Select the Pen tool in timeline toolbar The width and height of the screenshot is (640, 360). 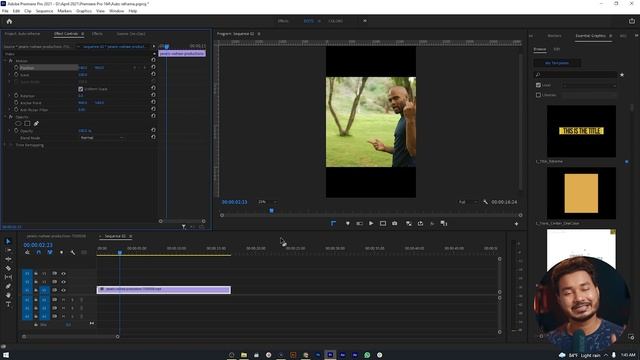[8, 286]
